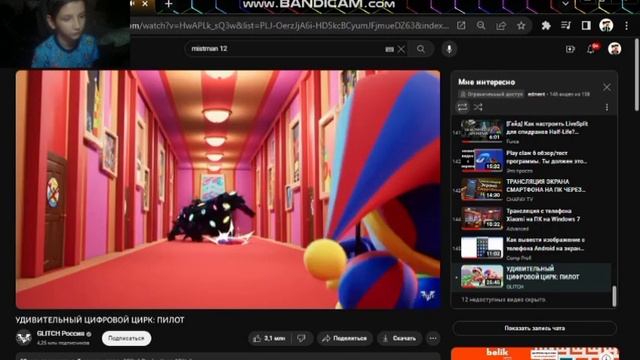Bookmark this page with the star
The image size is (640, 360).
click(521, 26)
